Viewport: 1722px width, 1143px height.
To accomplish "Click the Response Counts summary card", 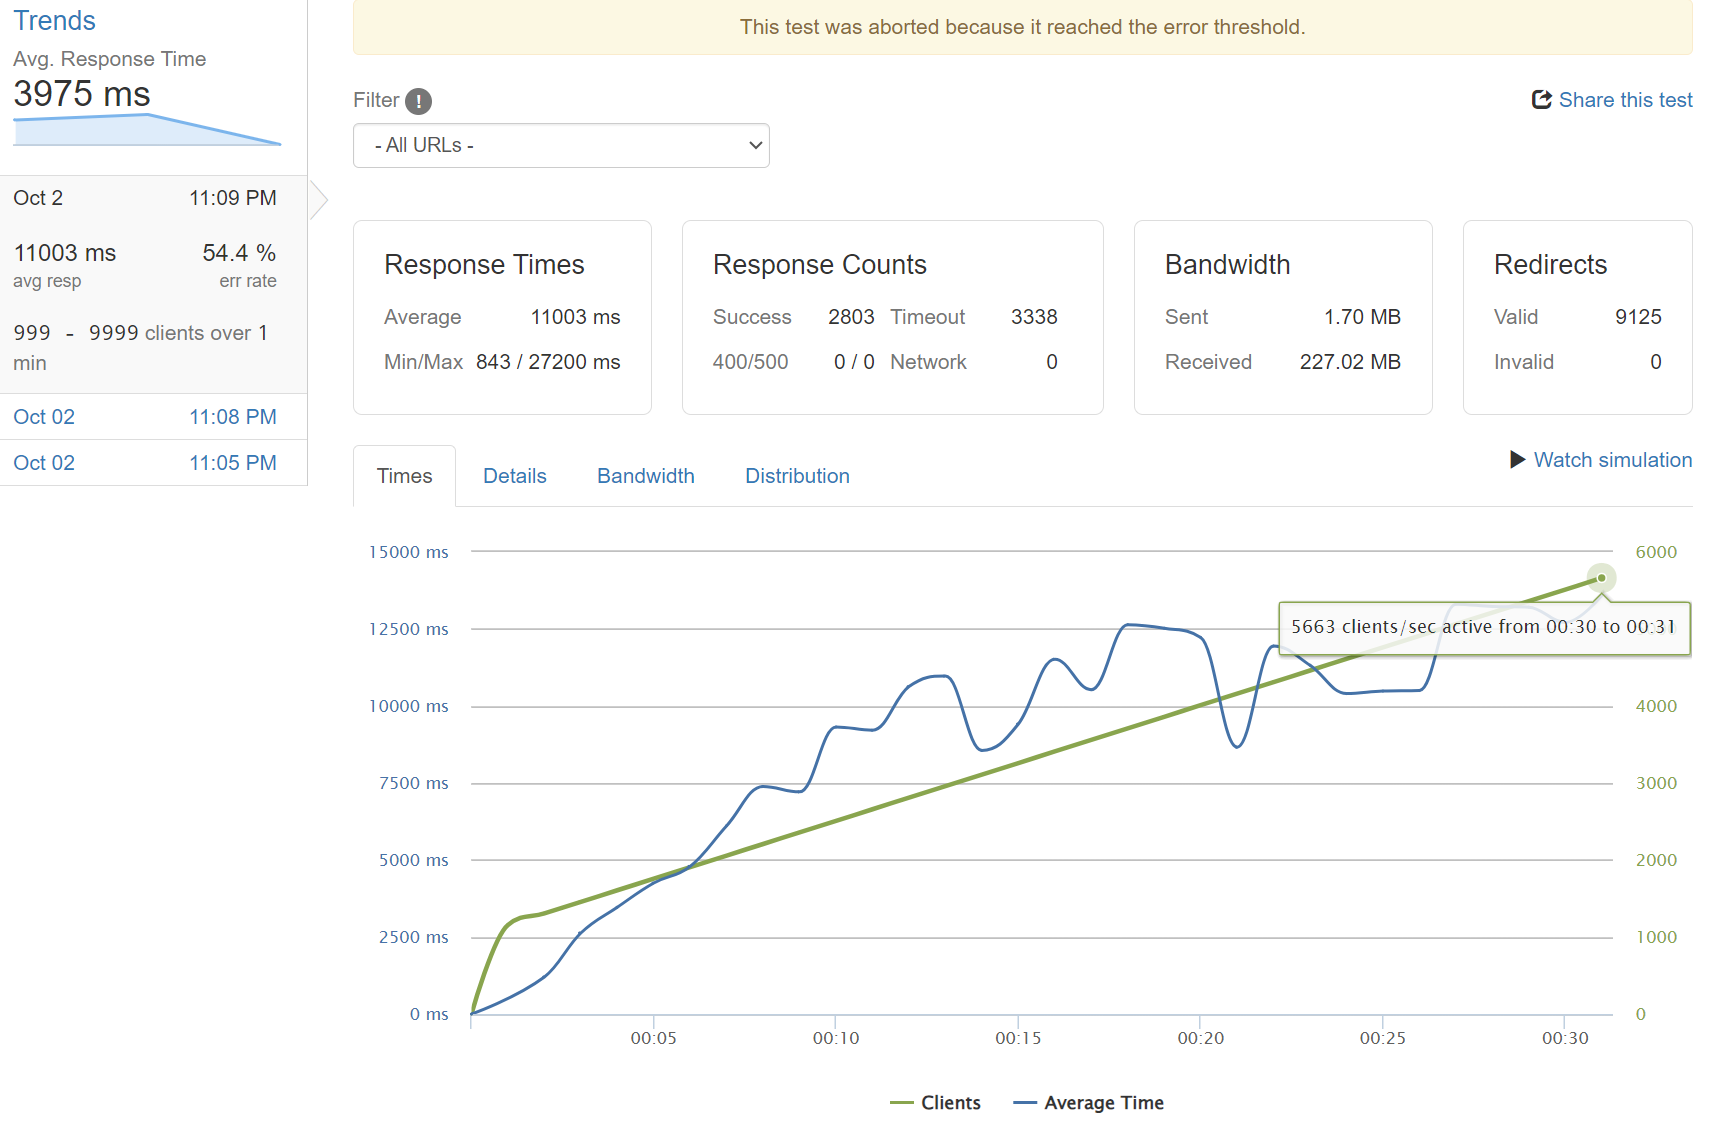I will click(892, 317).
